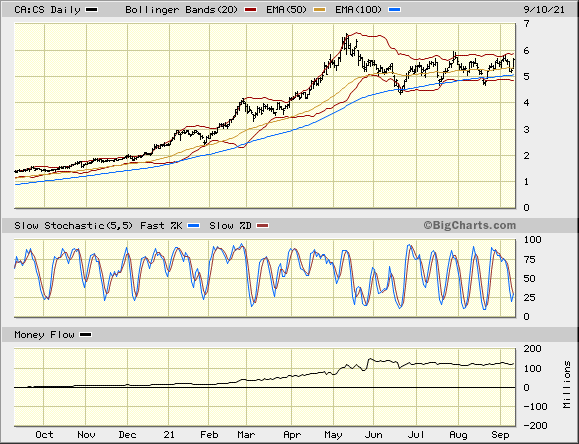Click the date '9/10/21'

[544, 10]
